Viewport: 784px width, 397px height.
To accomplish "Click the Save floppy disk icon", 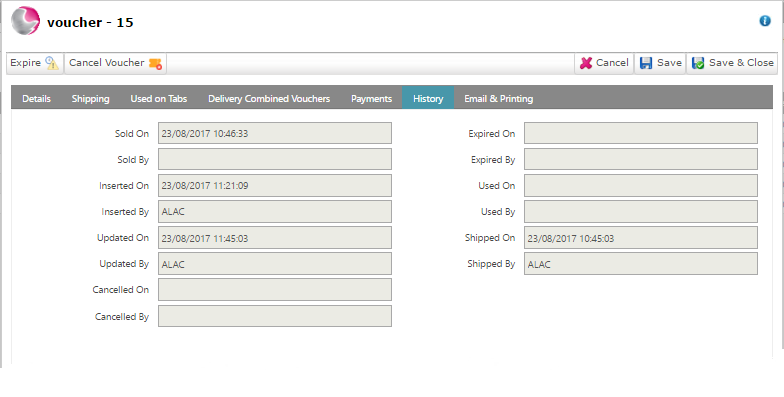I will click(x=646, y=63).
